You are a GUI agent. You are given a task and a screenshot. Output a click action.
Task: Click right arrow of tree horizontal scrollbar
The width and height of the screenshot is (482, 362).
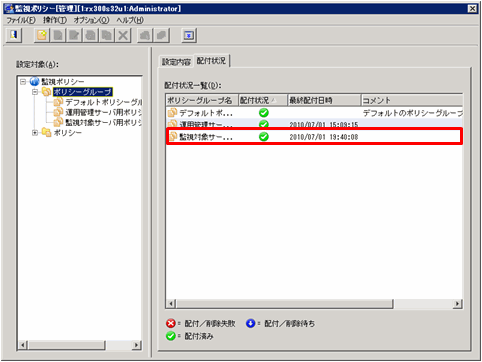(136, 345)
